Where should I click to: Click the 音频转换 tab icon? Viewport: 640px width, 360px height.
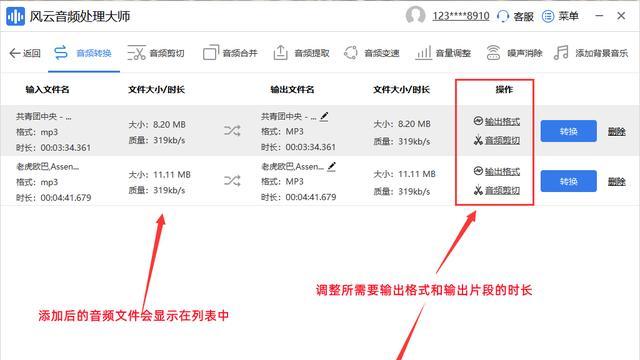[x=61, y=53]
